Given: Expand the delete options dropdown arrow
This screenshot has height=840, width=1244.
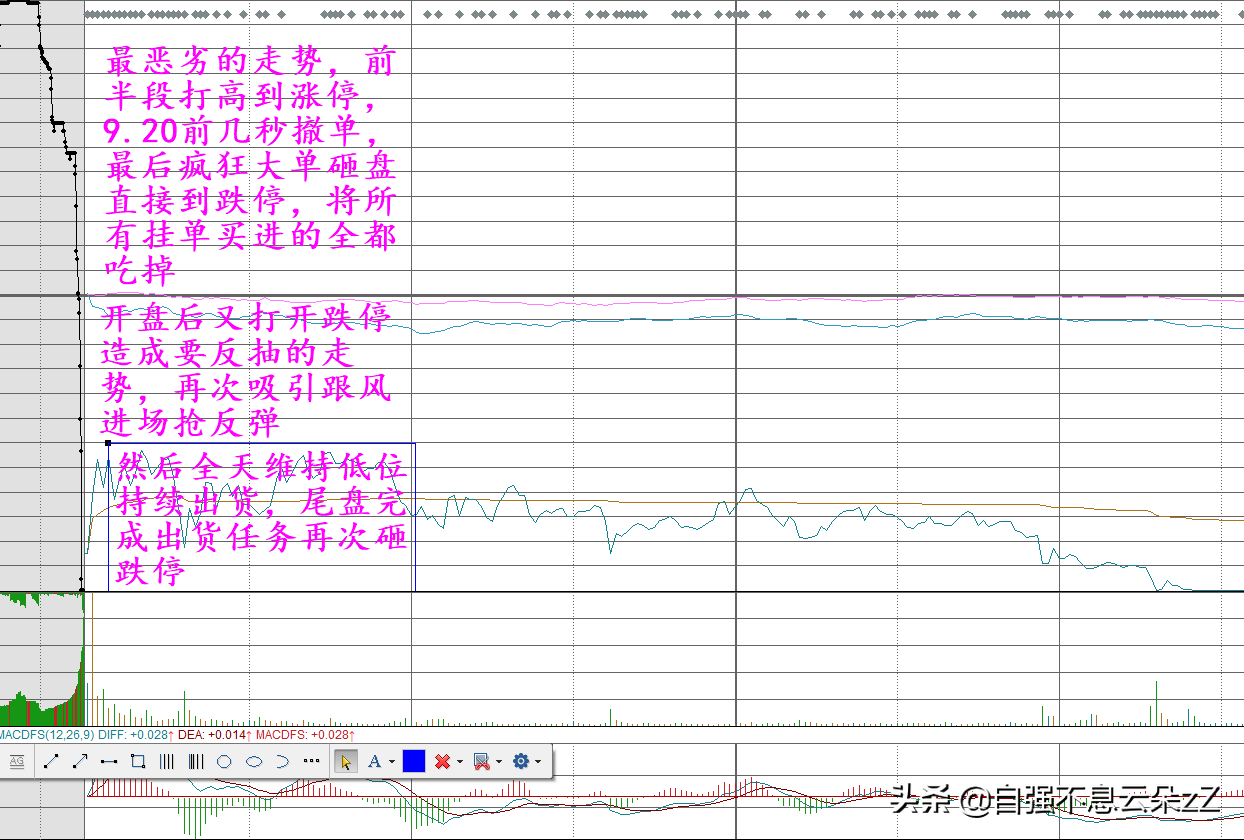Looking at the screenshot, I should 459,762.
